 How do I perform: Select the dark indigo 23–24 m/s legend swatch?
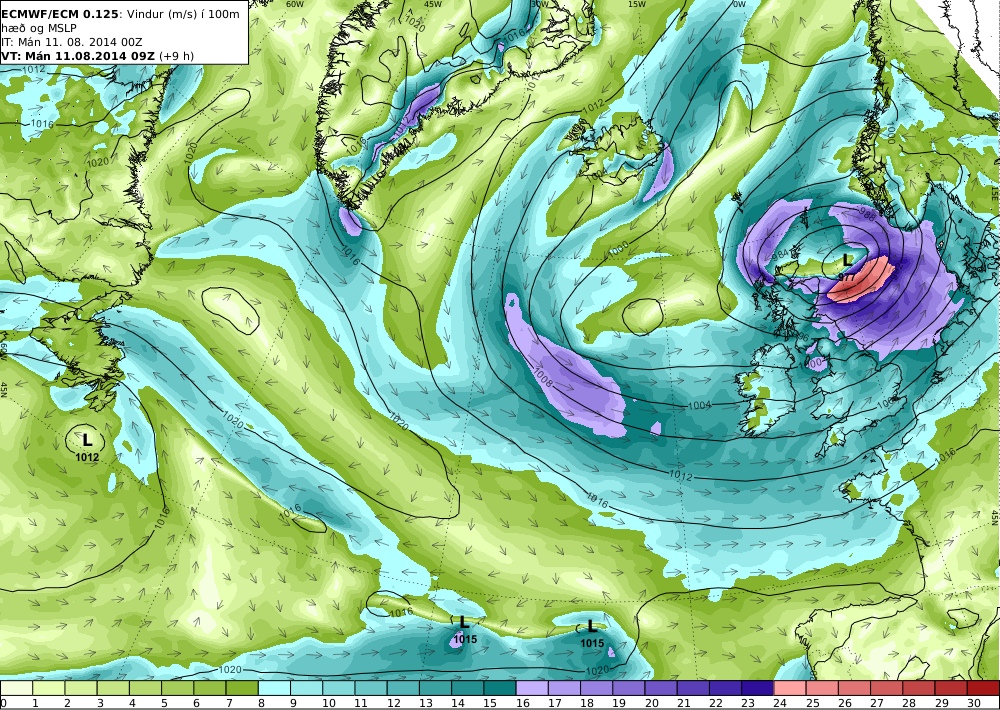pyautogui.click(x=758, y=688)
